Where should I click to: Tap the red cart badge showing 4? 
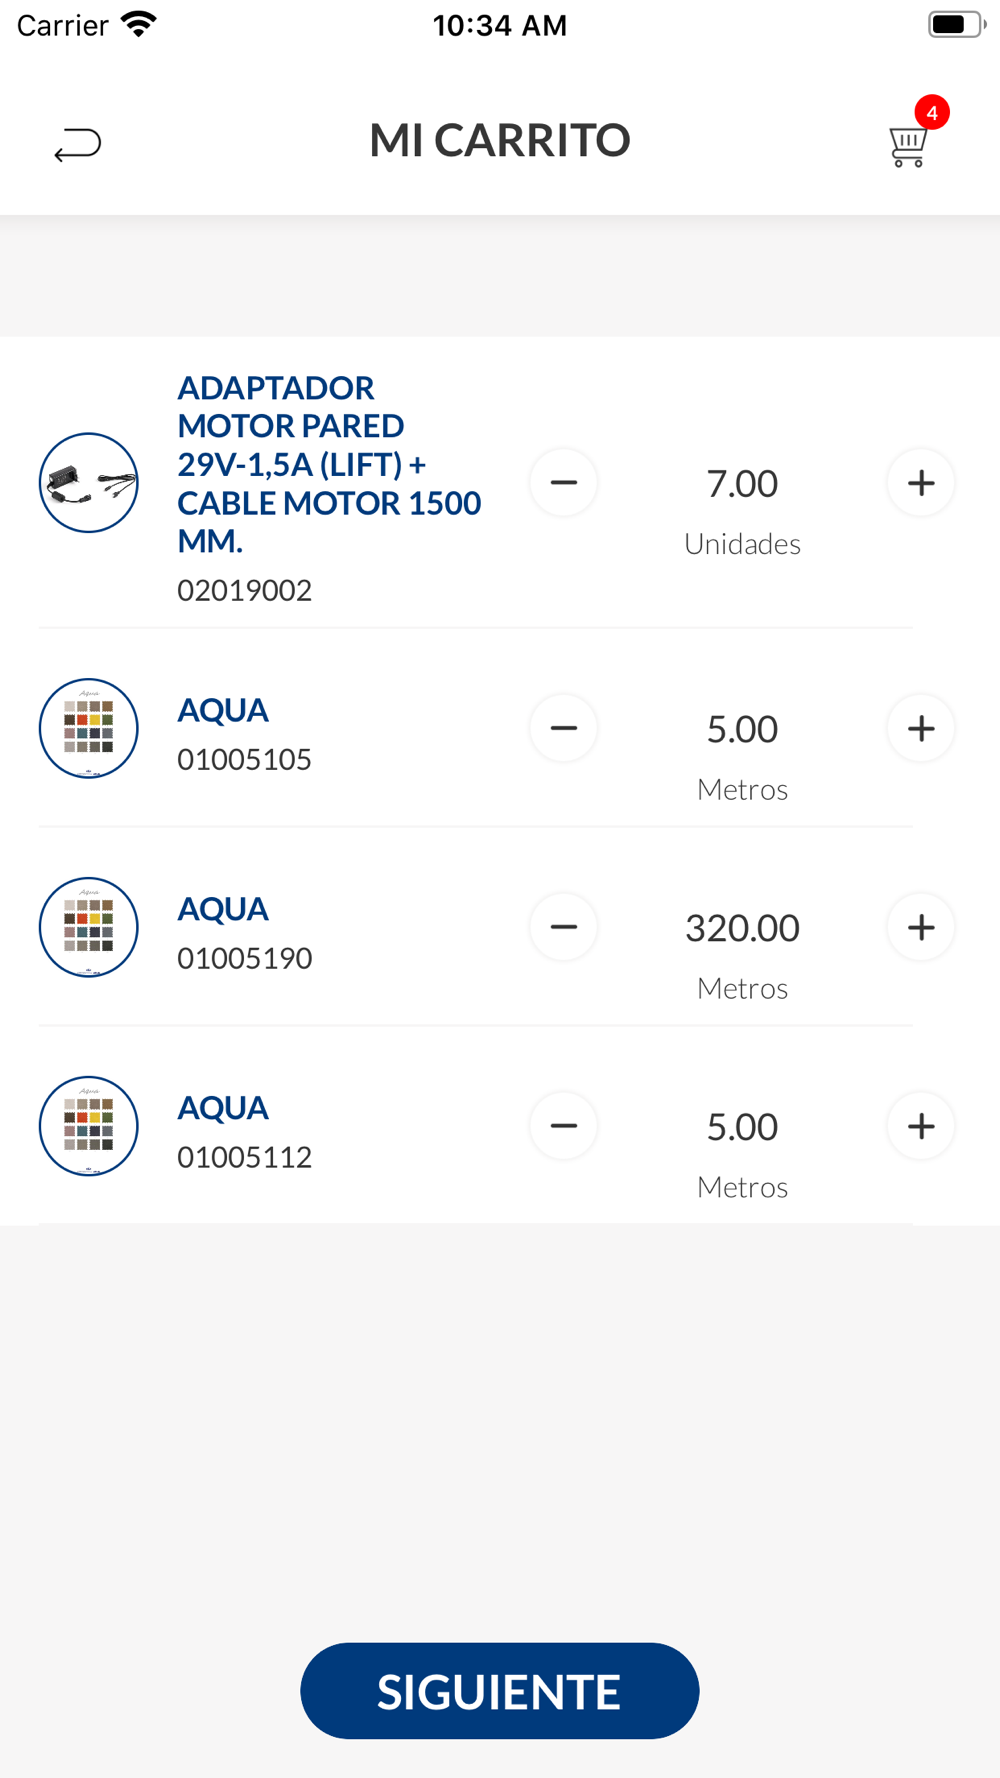click(x=932, y=113)
